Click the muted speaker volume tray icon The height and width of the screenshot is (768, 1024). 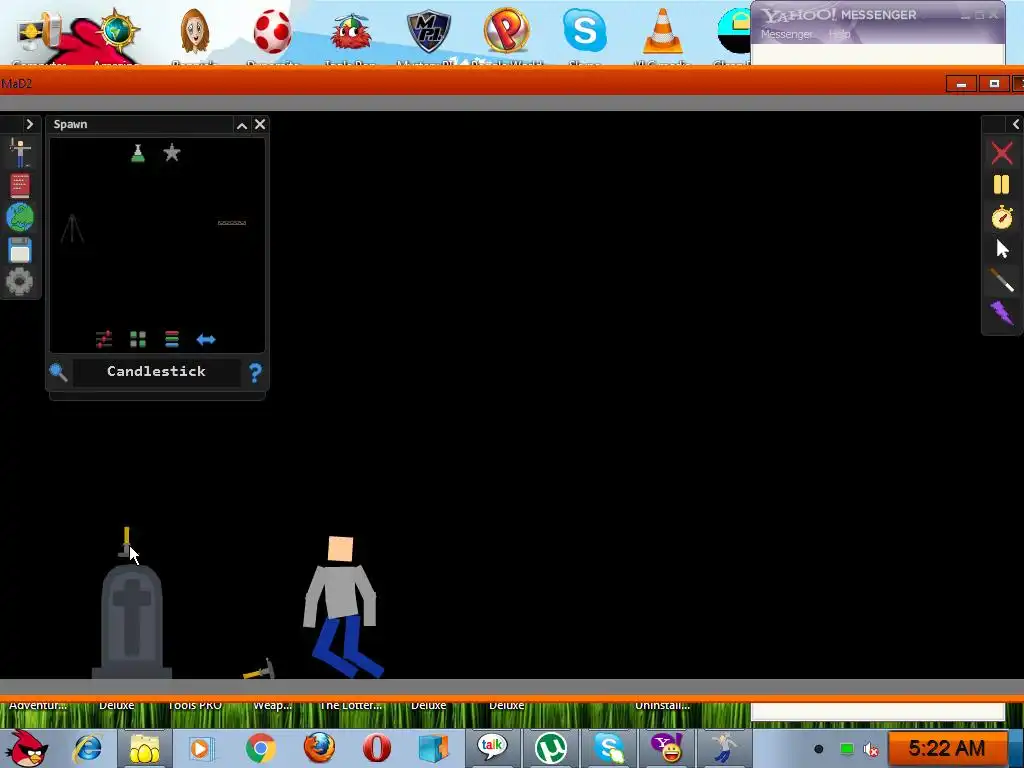(x=871, y=749)
